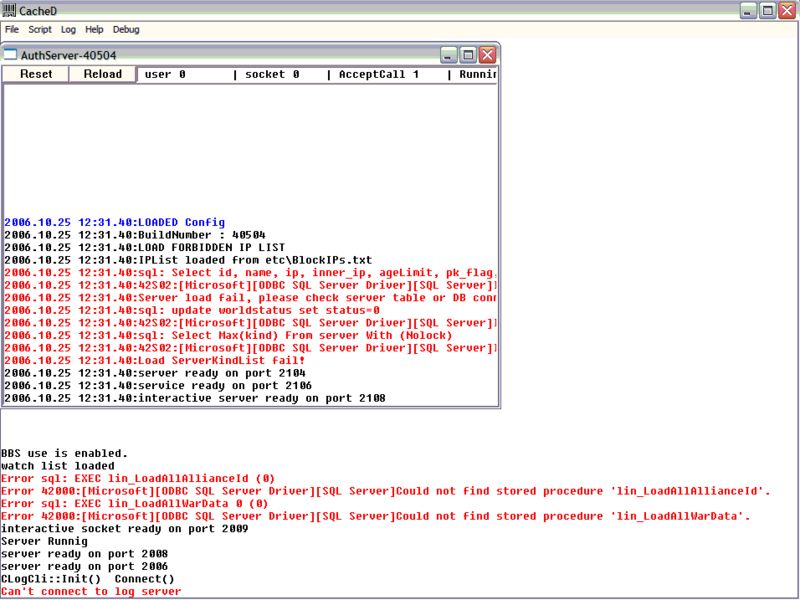Click the 'socket 0' status field
The width and height of the screenshot is (800, 600).
[272, 75]
